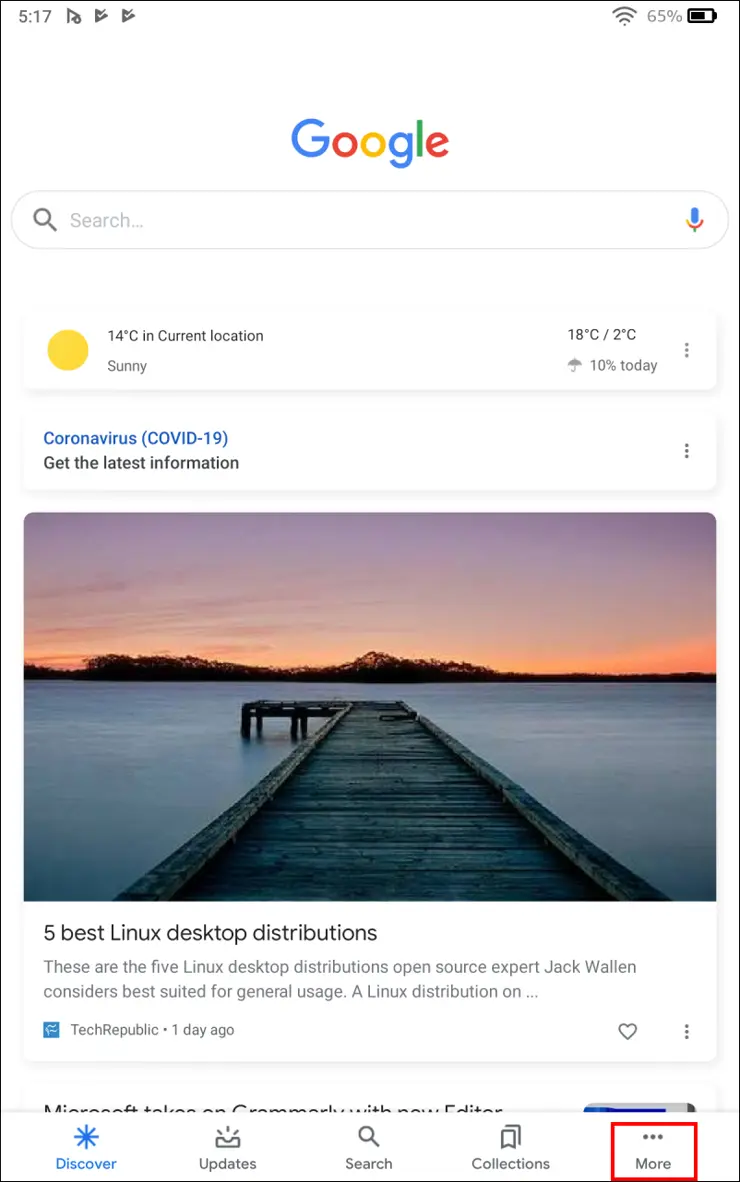Tap the magnifying glass in search bar
The image size is (740, 1182).
[45, 220]
